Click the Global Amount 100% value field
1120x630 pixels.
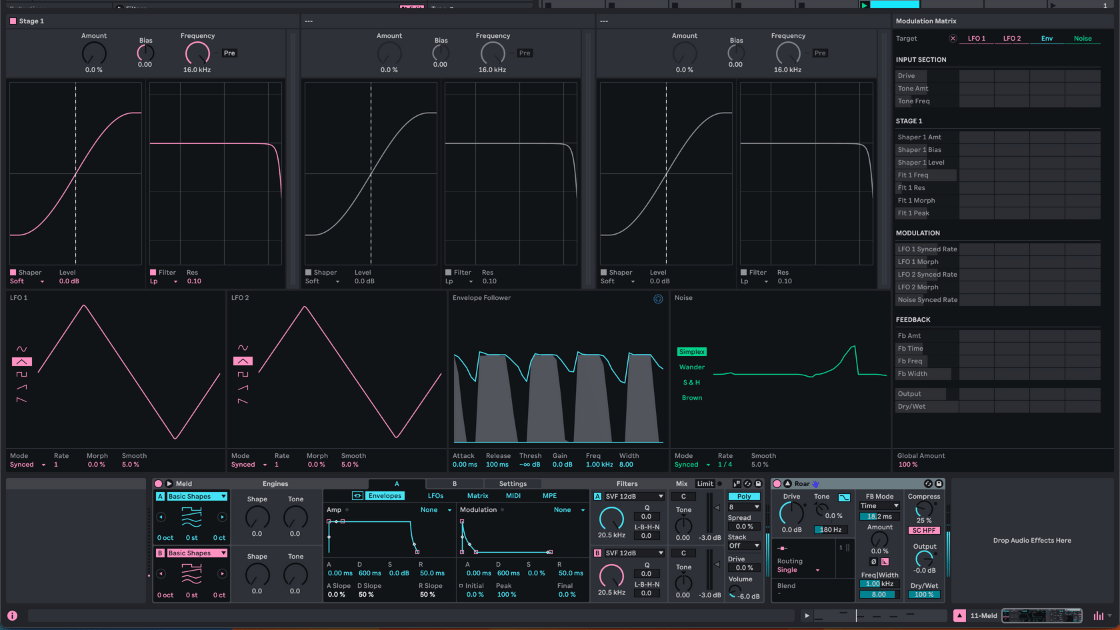tap(908, 465)
